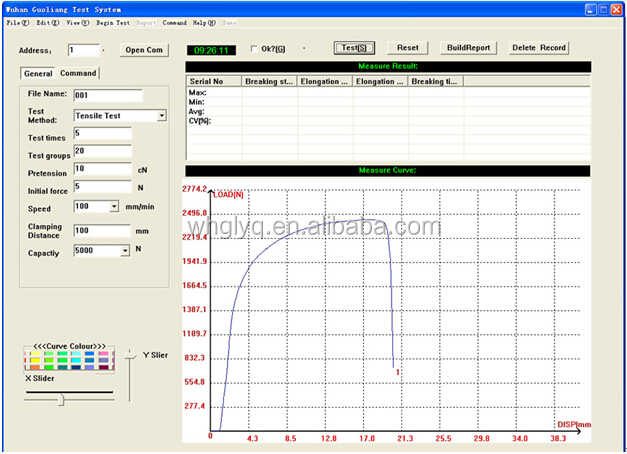The image size is (627, 454).
Task: Click the Initial force input field
Action: click(x=103, y=186)
